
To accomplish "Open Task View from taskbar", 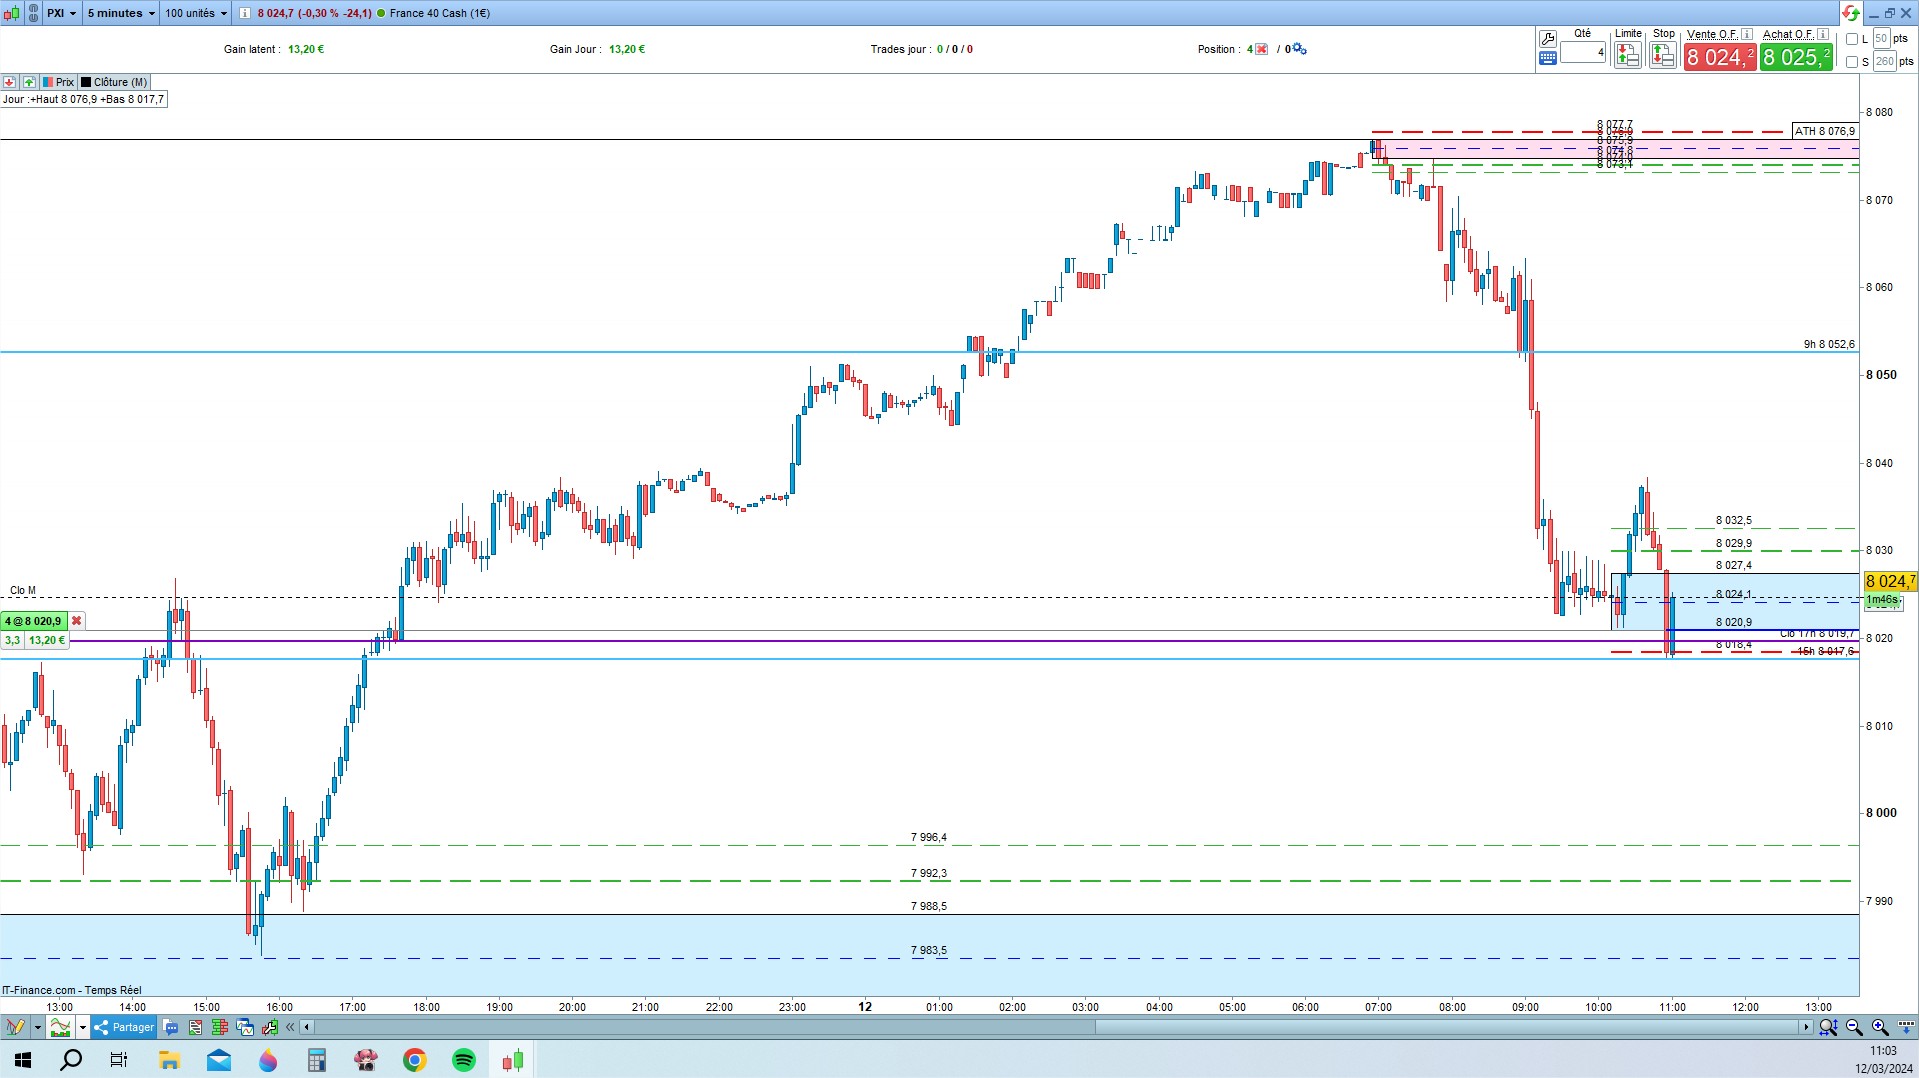I will (119, 1060).
